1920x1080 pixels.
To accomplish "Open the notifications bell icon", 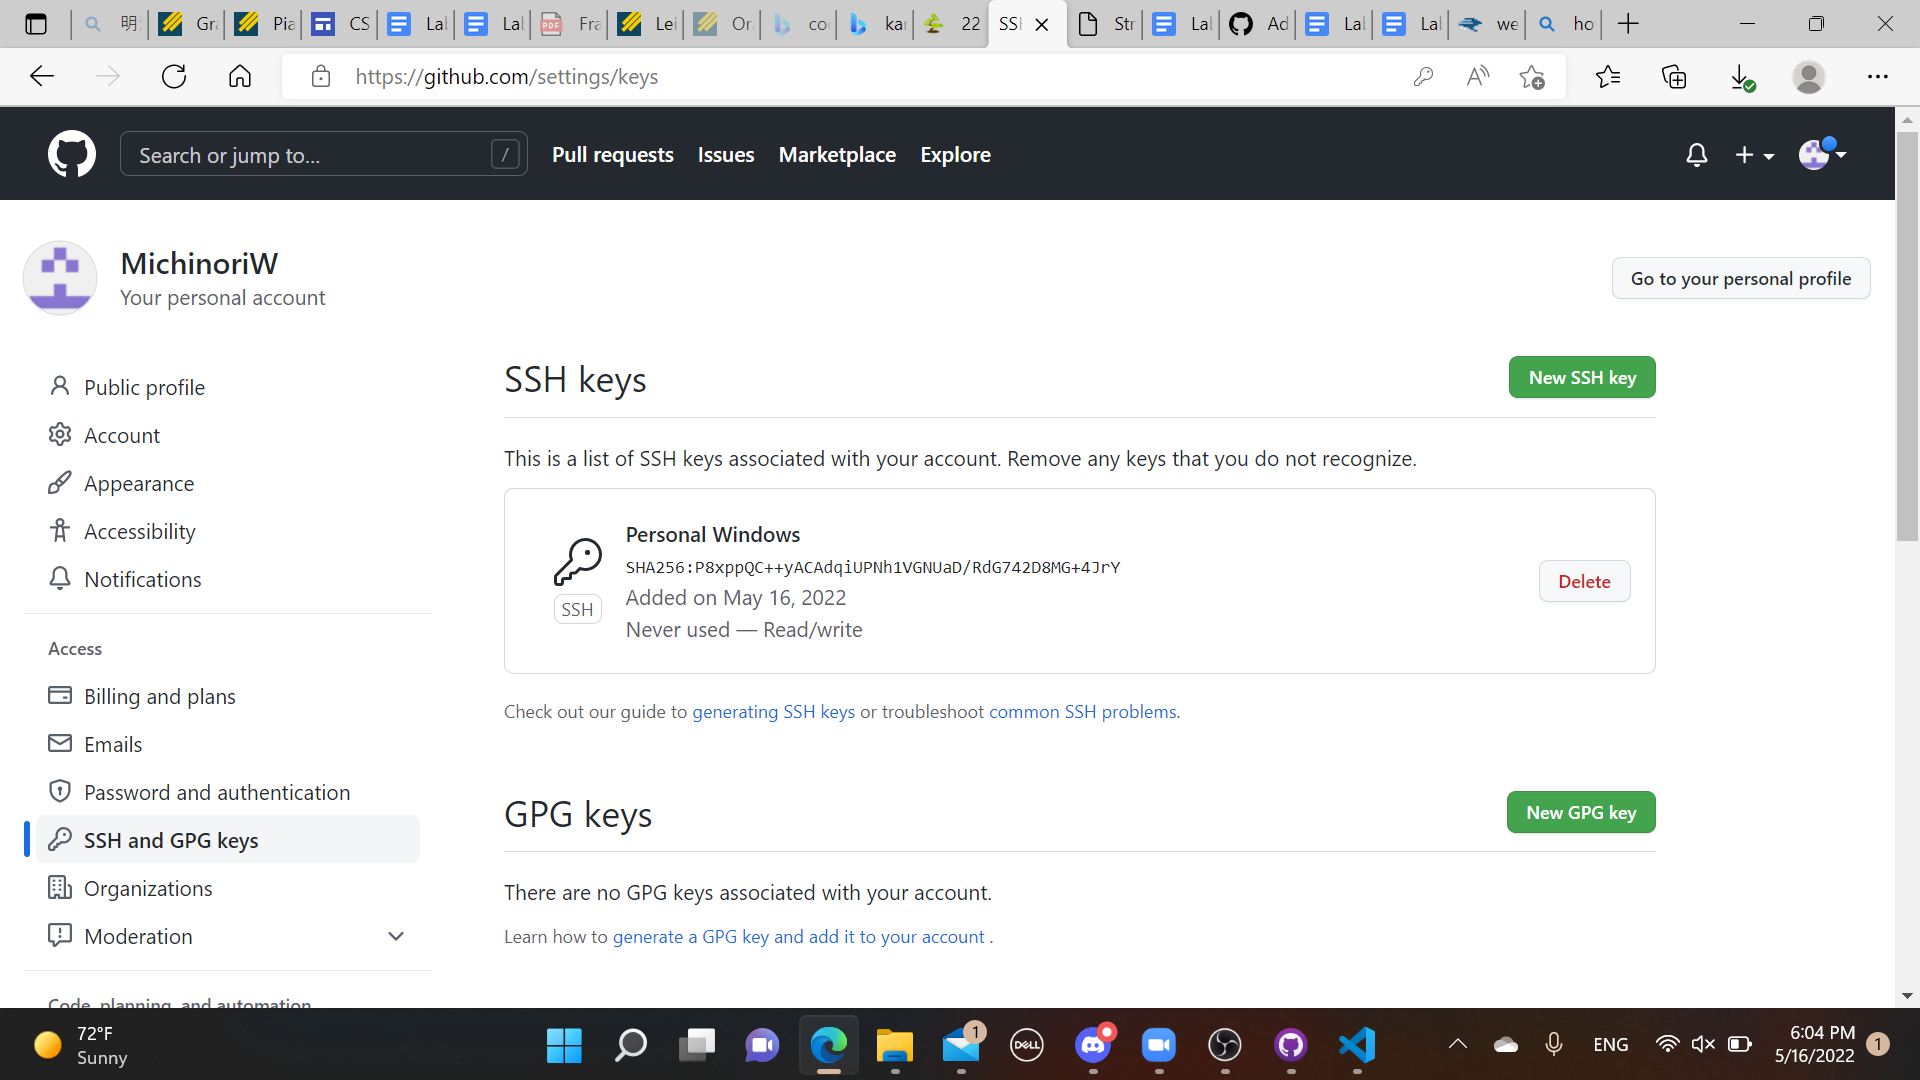I will point(1696,155).
